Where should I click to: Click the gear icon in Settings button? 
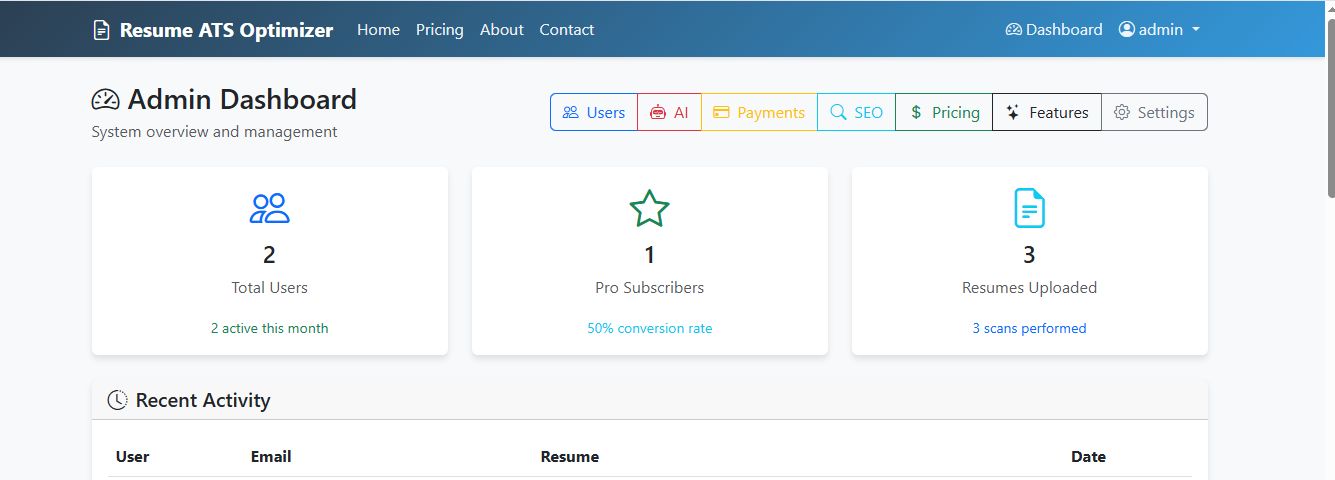click(x=1122, y=112)
